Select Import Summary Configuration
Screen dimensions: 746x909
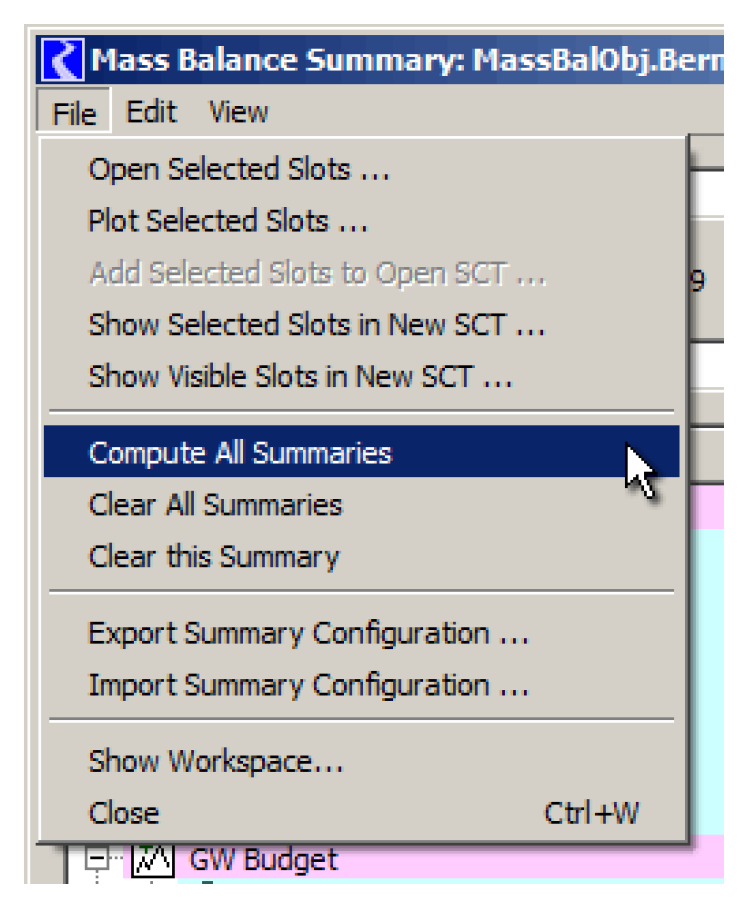(308, 685)
